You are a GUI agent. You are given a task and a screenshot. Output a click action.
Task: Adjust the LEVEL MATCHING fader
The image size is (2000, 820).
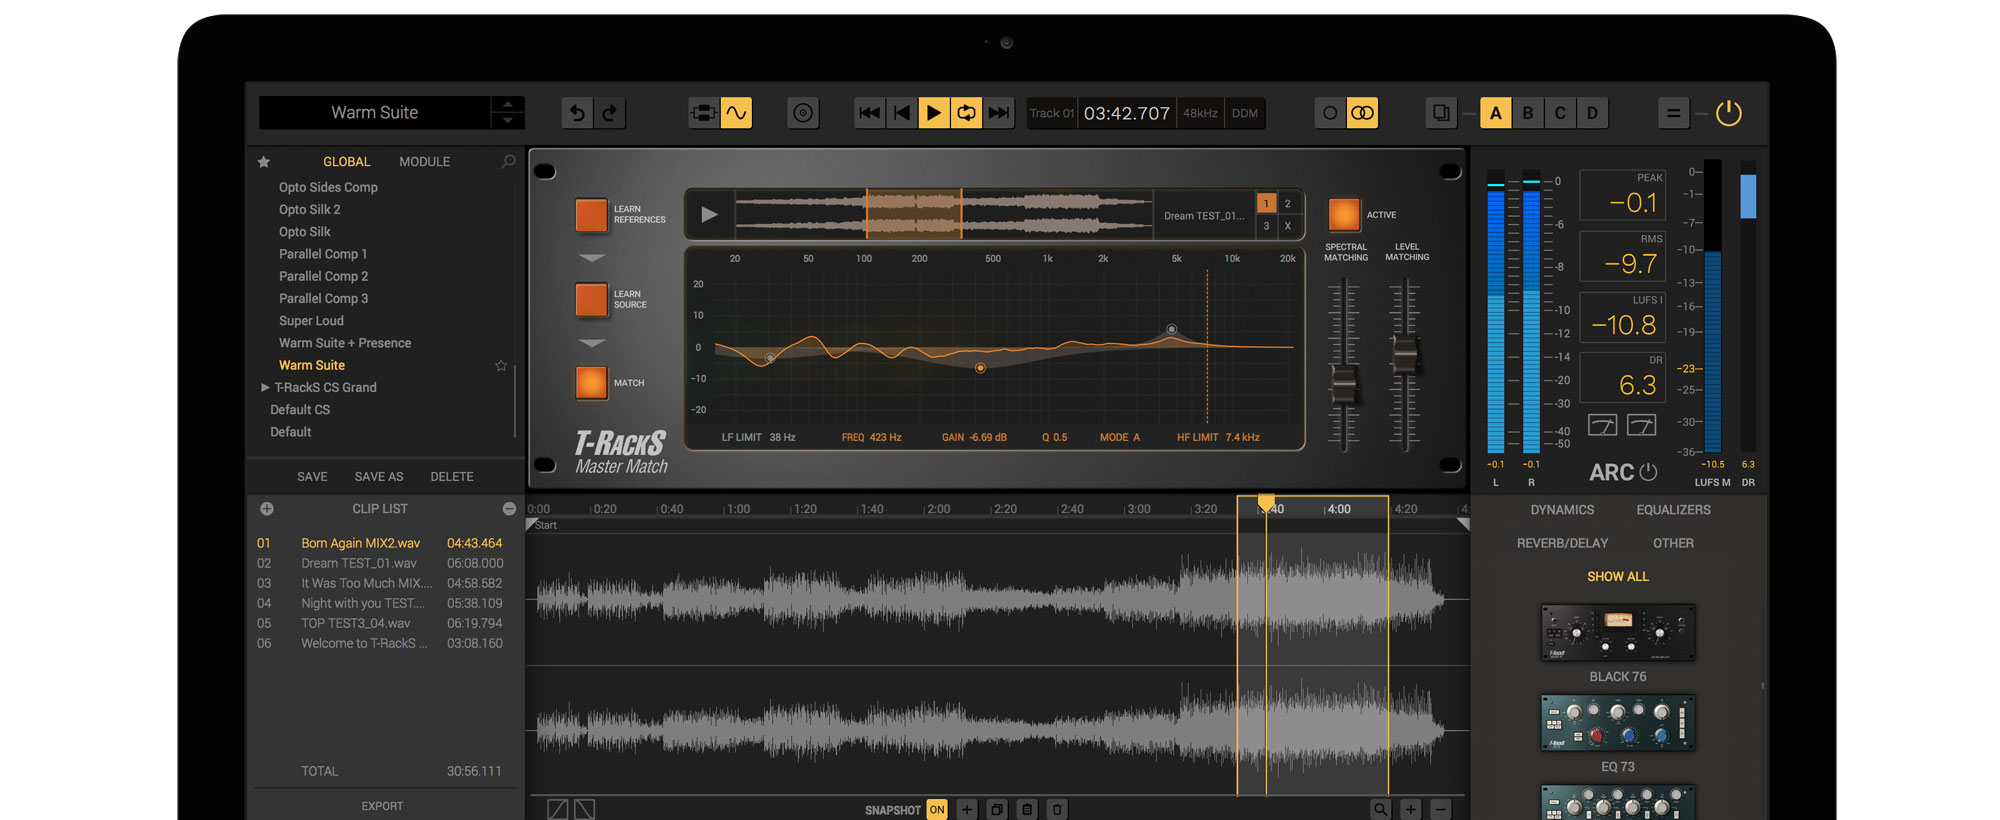pos(1405,355)
